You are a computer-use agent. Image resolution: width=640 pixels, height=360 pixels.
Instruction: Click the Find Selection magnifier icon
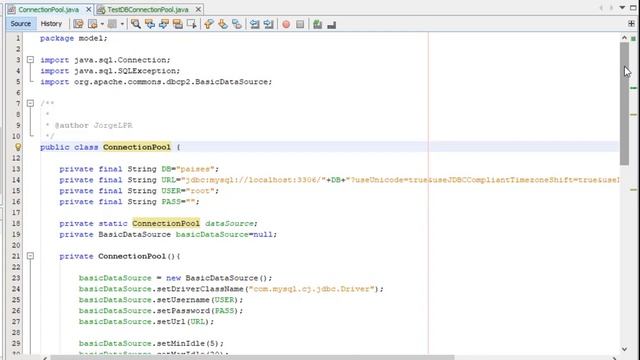pyautogui.click(x=136, y=24)
